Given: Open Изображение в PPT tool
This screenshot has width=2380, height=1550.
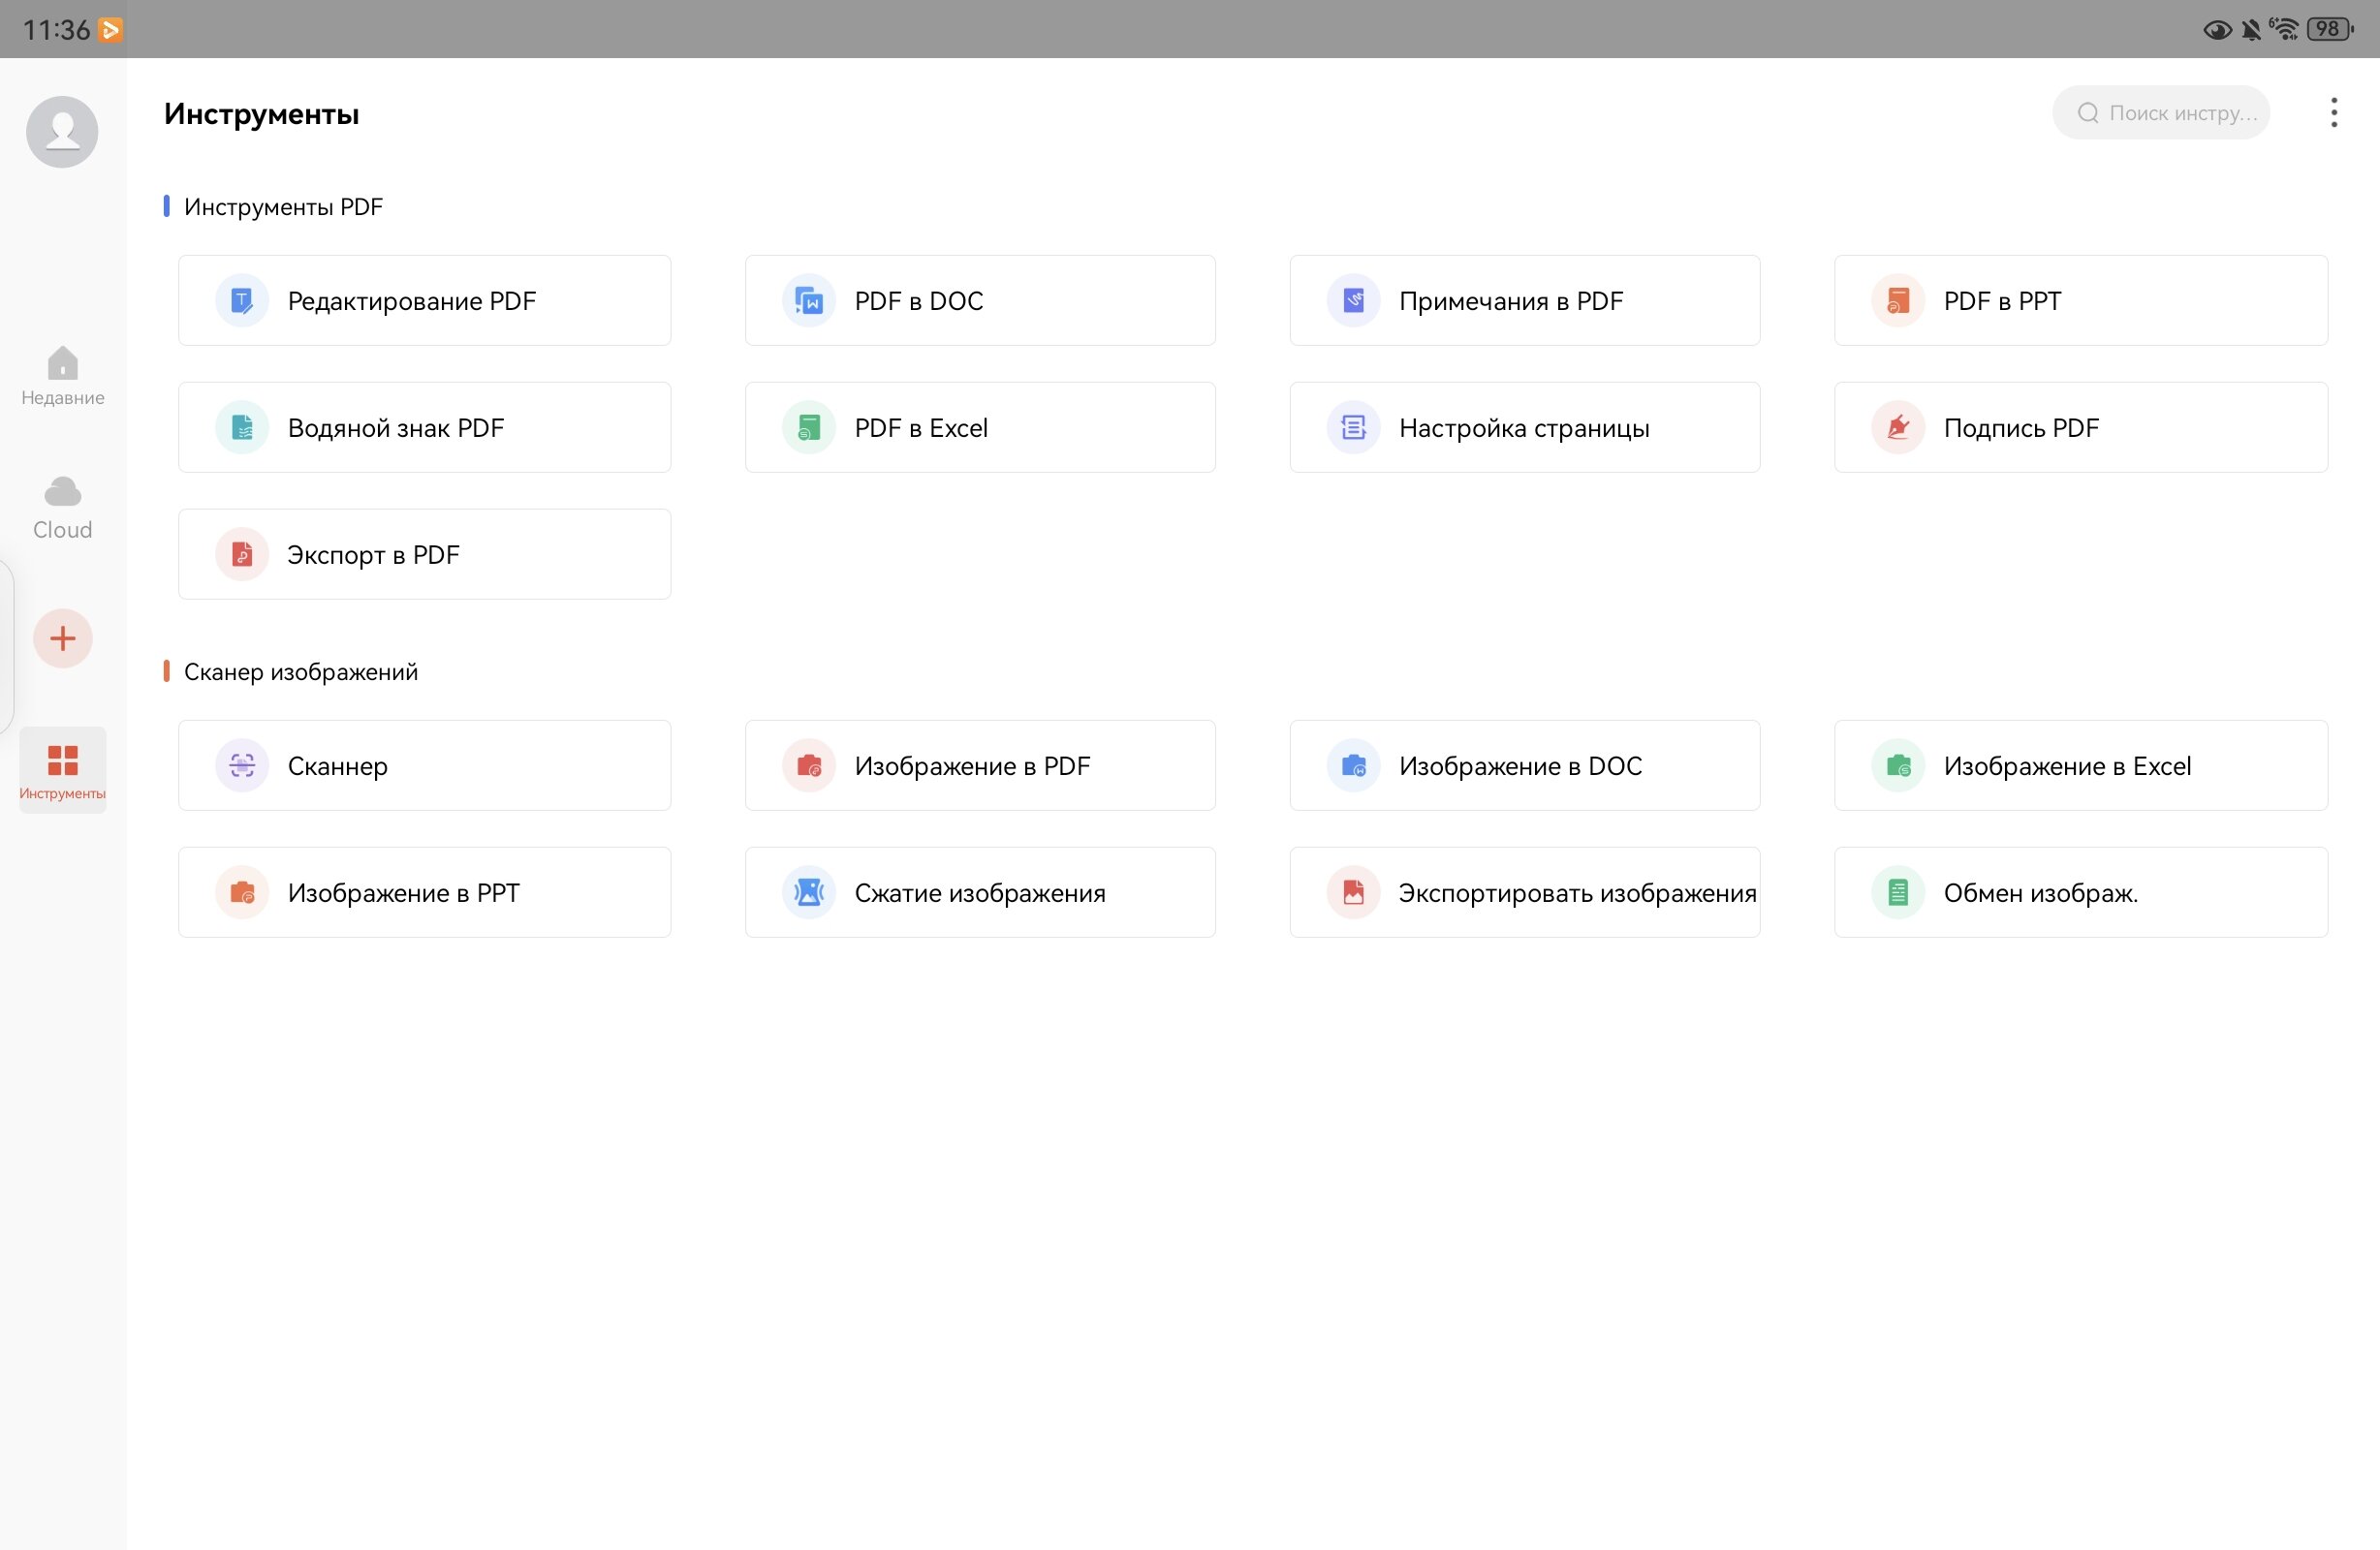Looking at the screenshot, I should click(425, 893).
